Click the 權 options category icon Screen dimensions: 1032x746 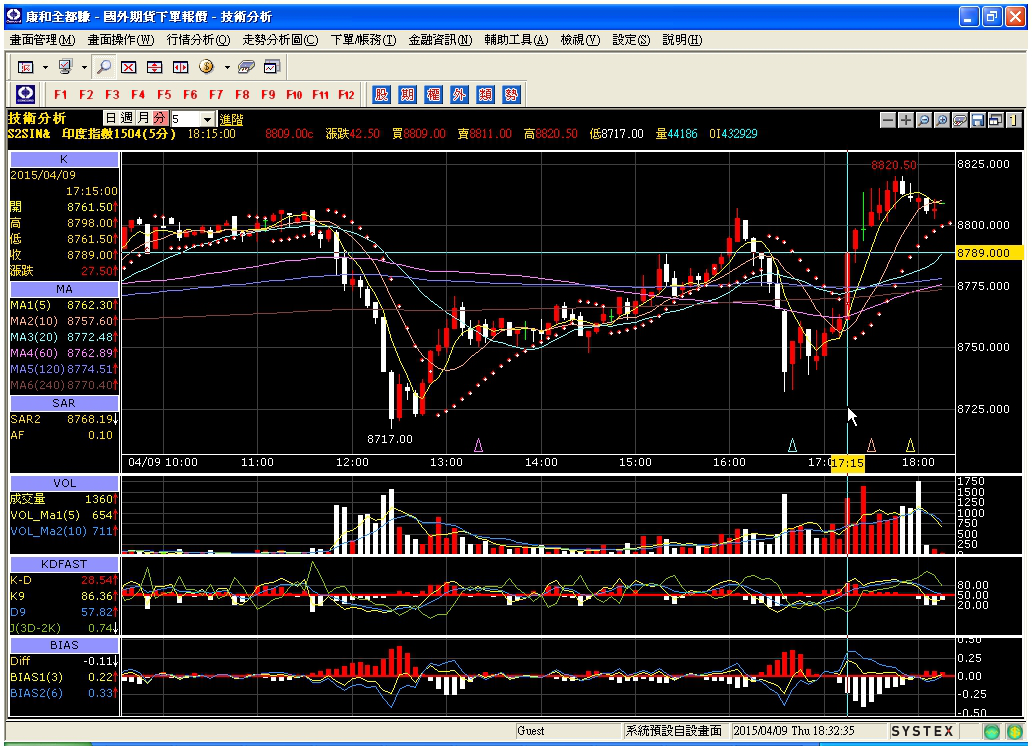(x=433, y=95)
